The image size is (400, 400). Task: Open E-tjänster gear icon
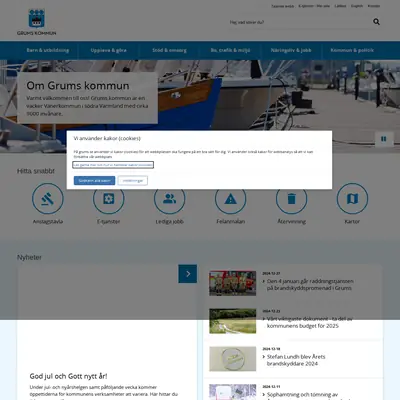108,199
